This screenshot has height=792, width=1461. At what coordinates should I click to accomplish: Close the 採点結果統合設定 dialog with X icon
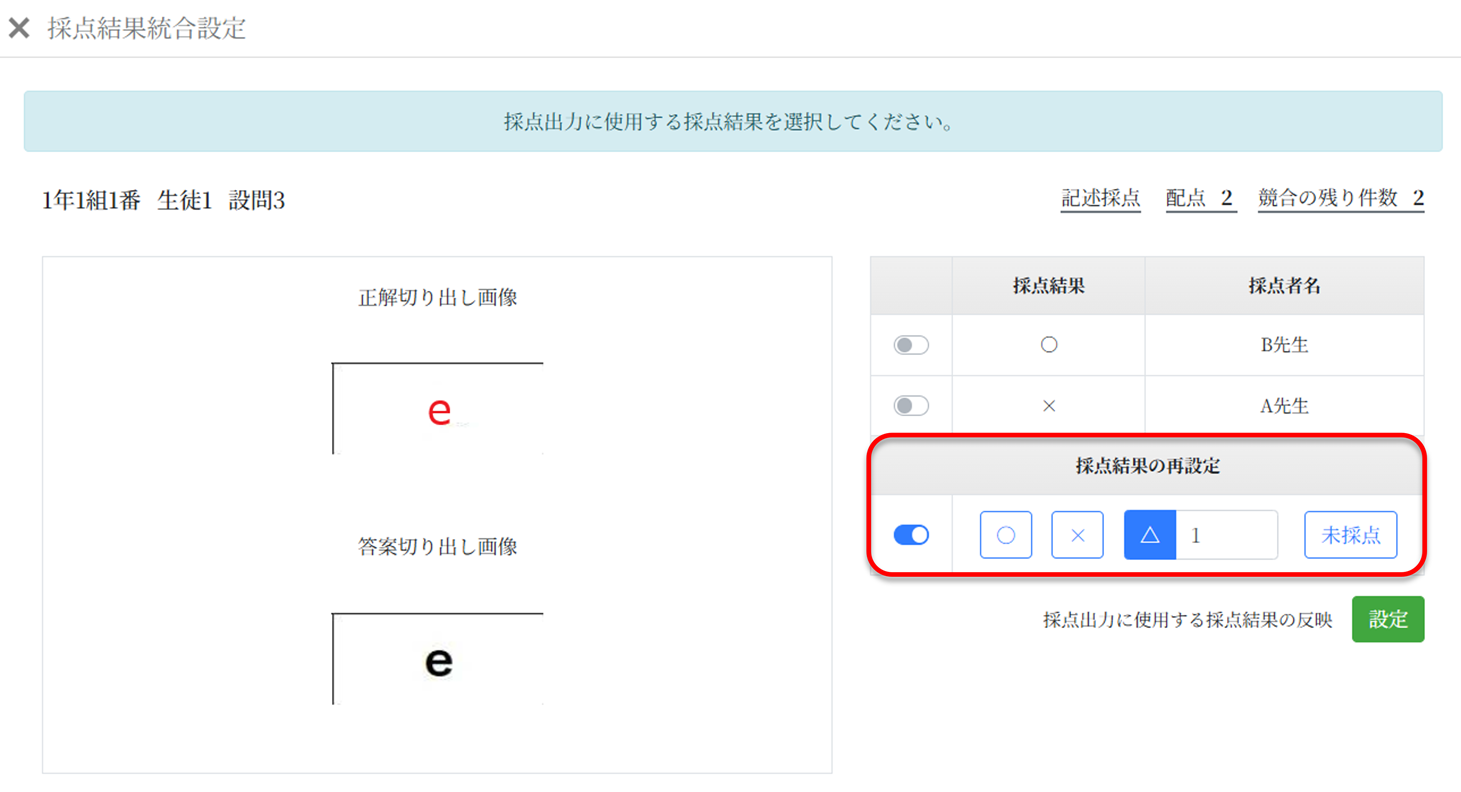pyautogui.click(x=18, y=28)
